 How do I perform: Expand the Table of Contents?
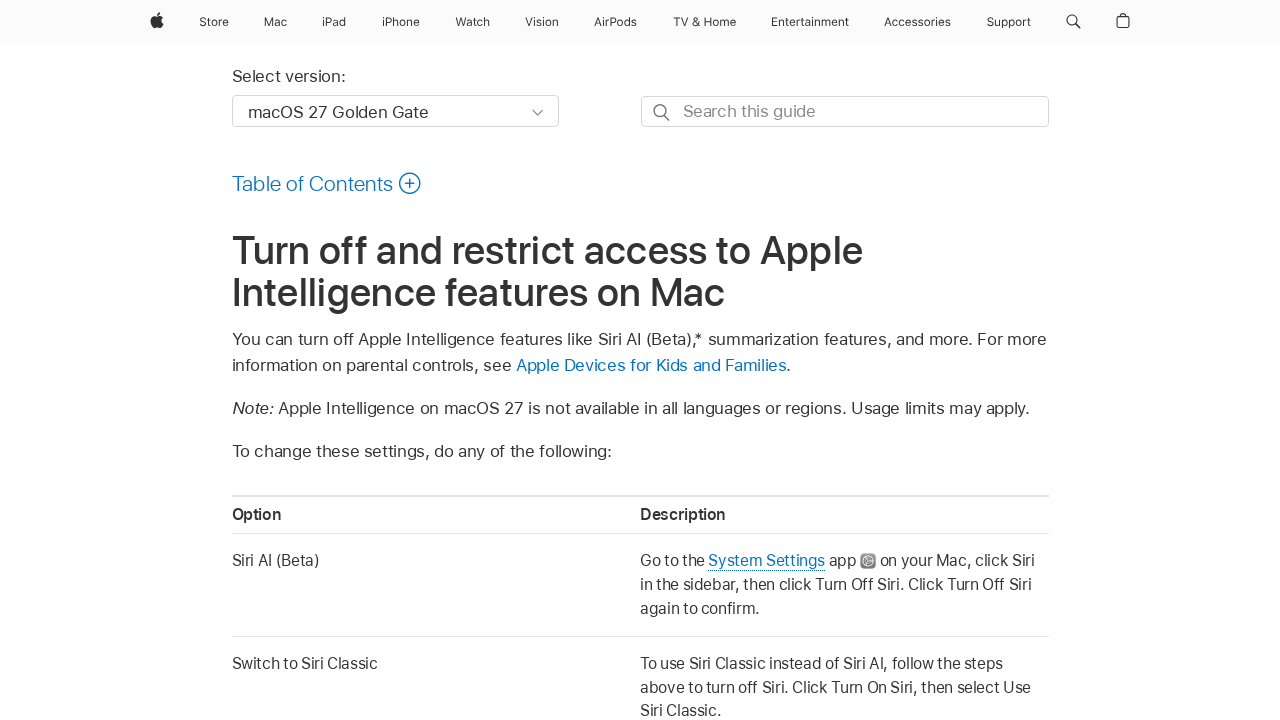coord(326,184)
